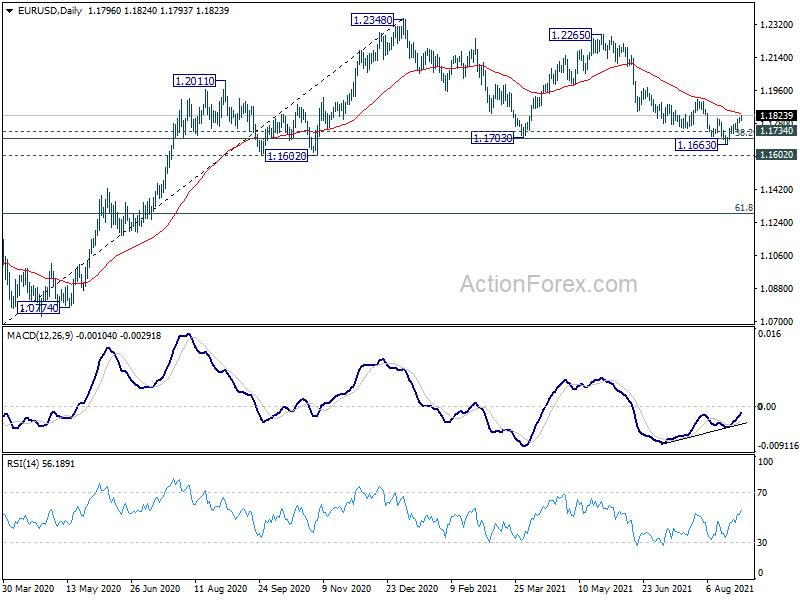Select the EURUSD,Daily chart title text
This screenshot has height=600, width=800.
point(49,11)
